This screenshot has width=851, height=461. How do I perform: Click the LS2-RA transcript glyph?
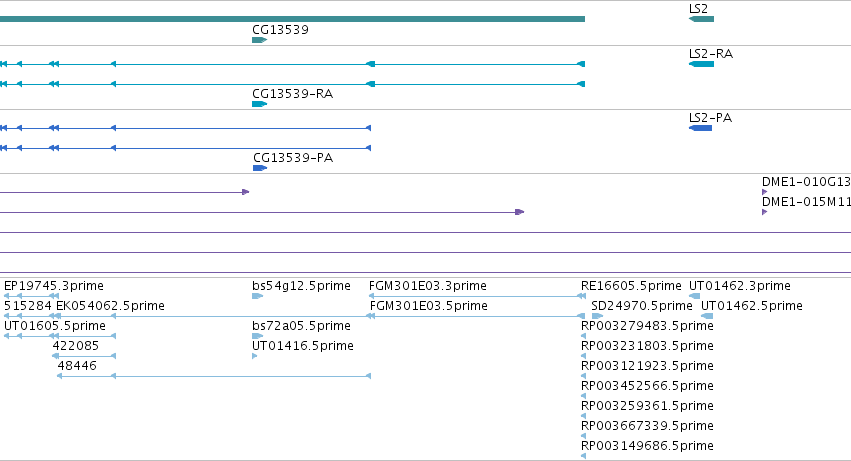[701, 64]
